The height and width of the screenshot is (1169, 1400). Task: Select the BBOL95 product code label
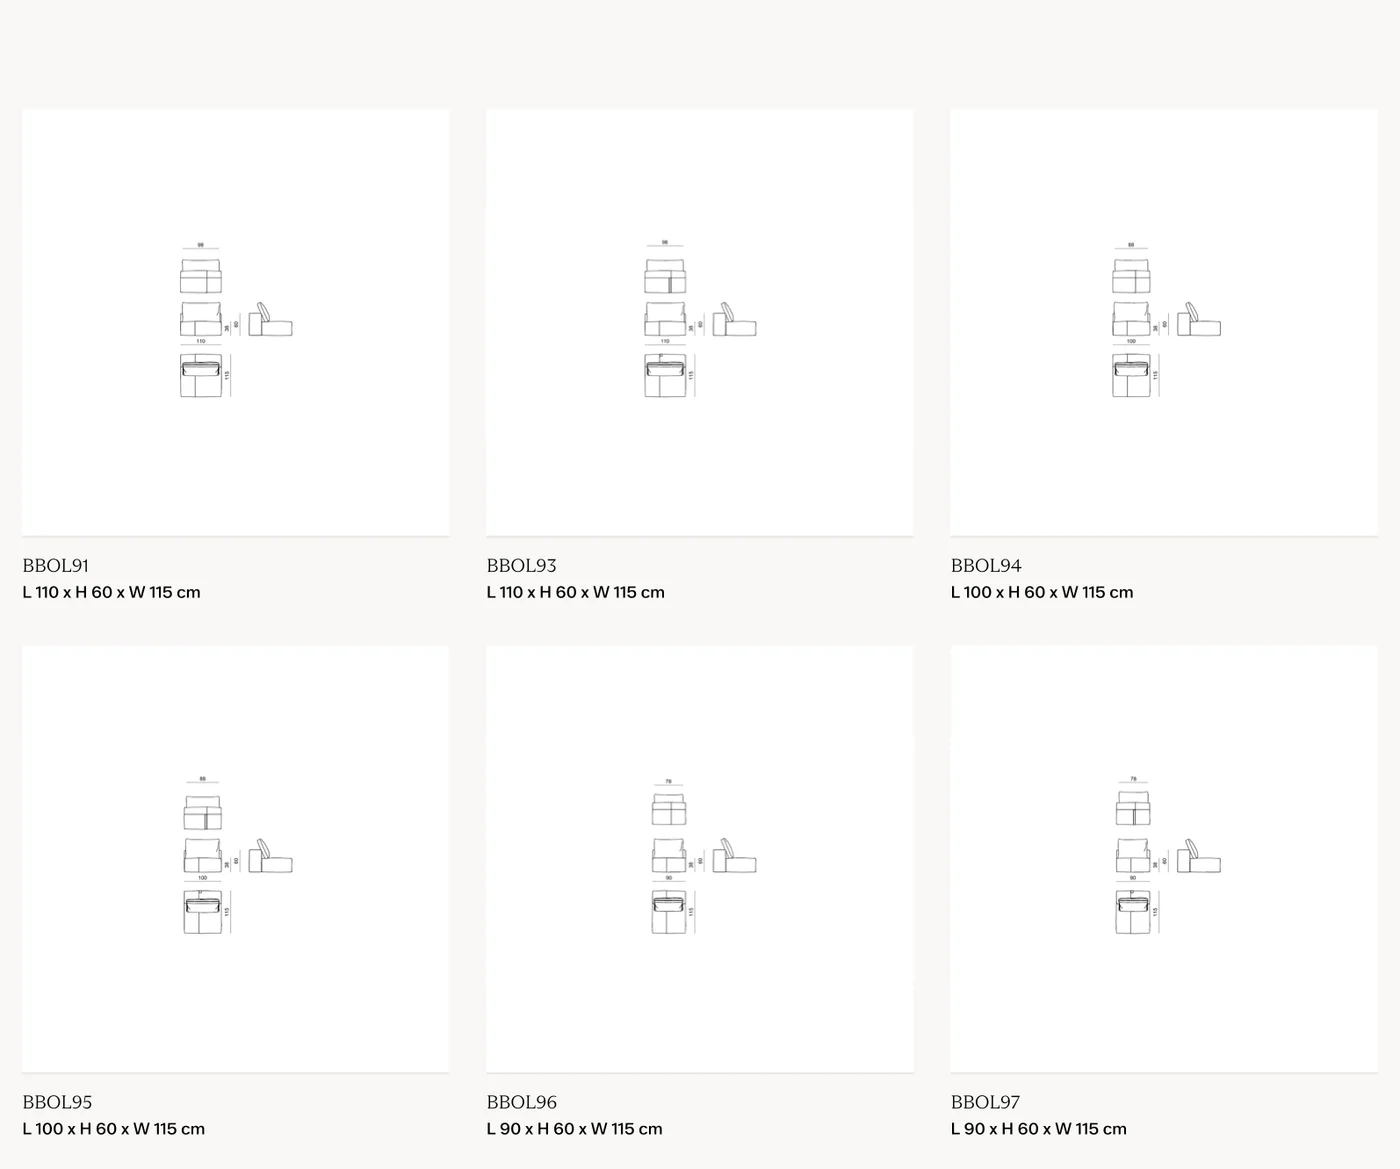pos(57,1103)
